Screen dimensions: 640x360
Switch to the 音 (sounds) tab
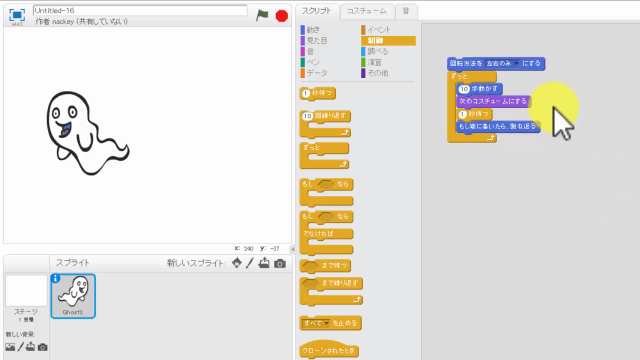pos(406,11)
